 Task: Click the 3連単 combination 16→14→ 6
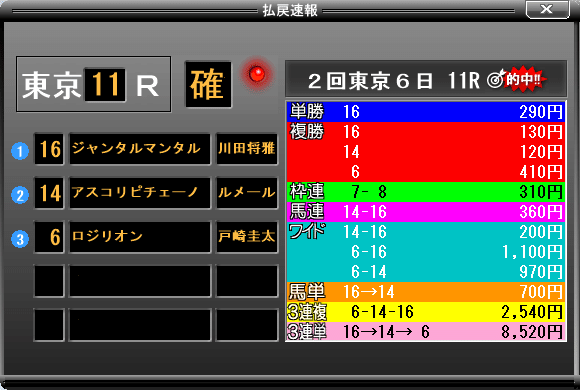[386, 332]
